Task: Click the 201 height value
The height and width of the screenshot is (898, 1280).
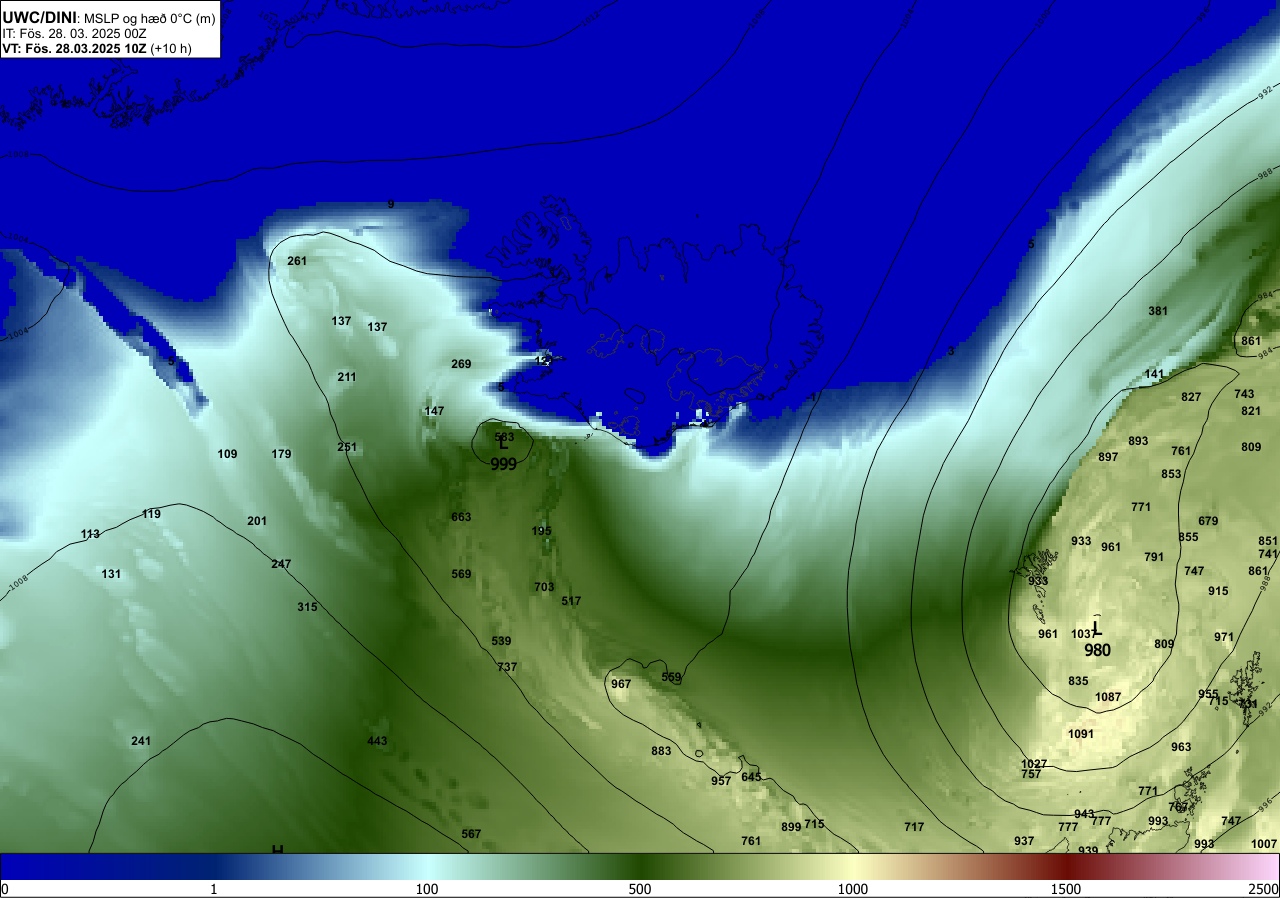Action: point(257,521)
